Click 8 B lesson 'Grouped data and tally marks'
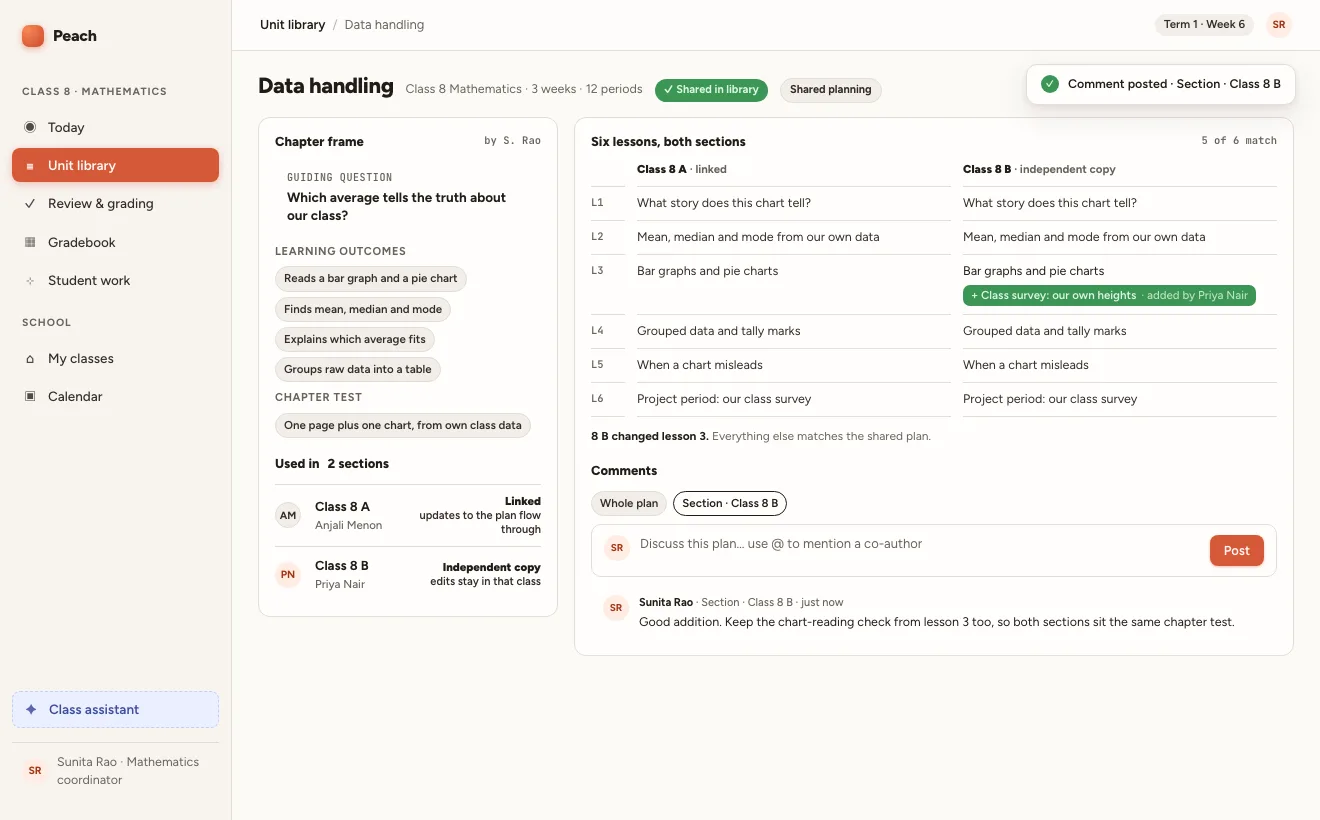This screenshot has height=820, width=1320. 1045,331
